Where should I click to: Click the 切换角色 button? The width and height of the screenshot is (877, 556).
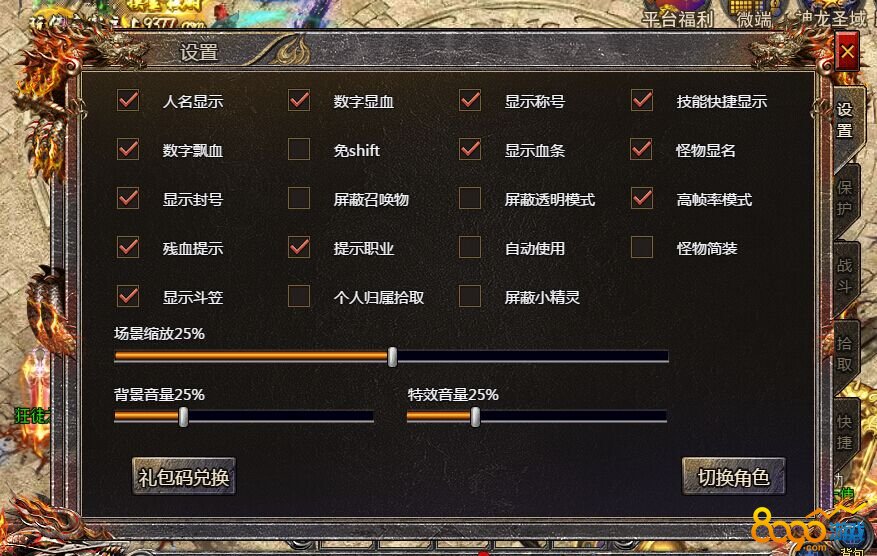733,477
